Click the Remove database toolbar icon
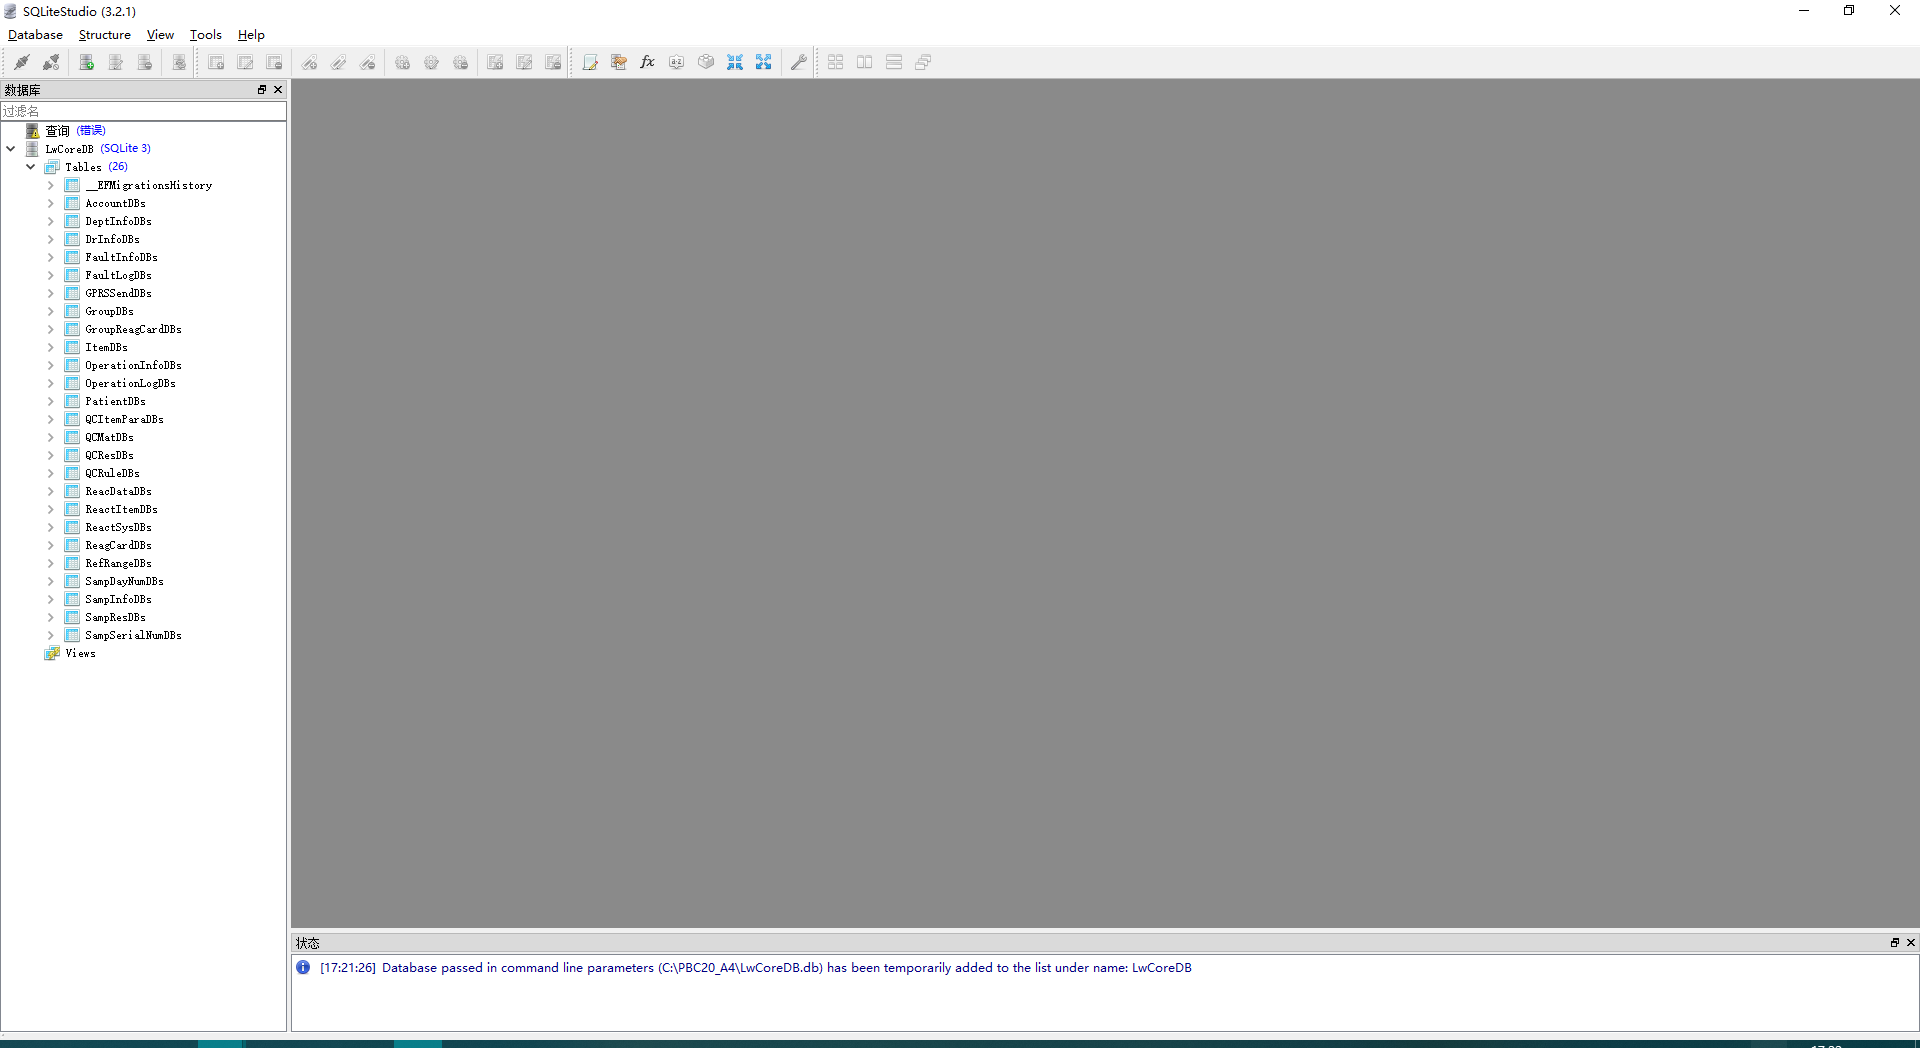The height and width of the screenshot is (1048, 1920). coord(145,62)
